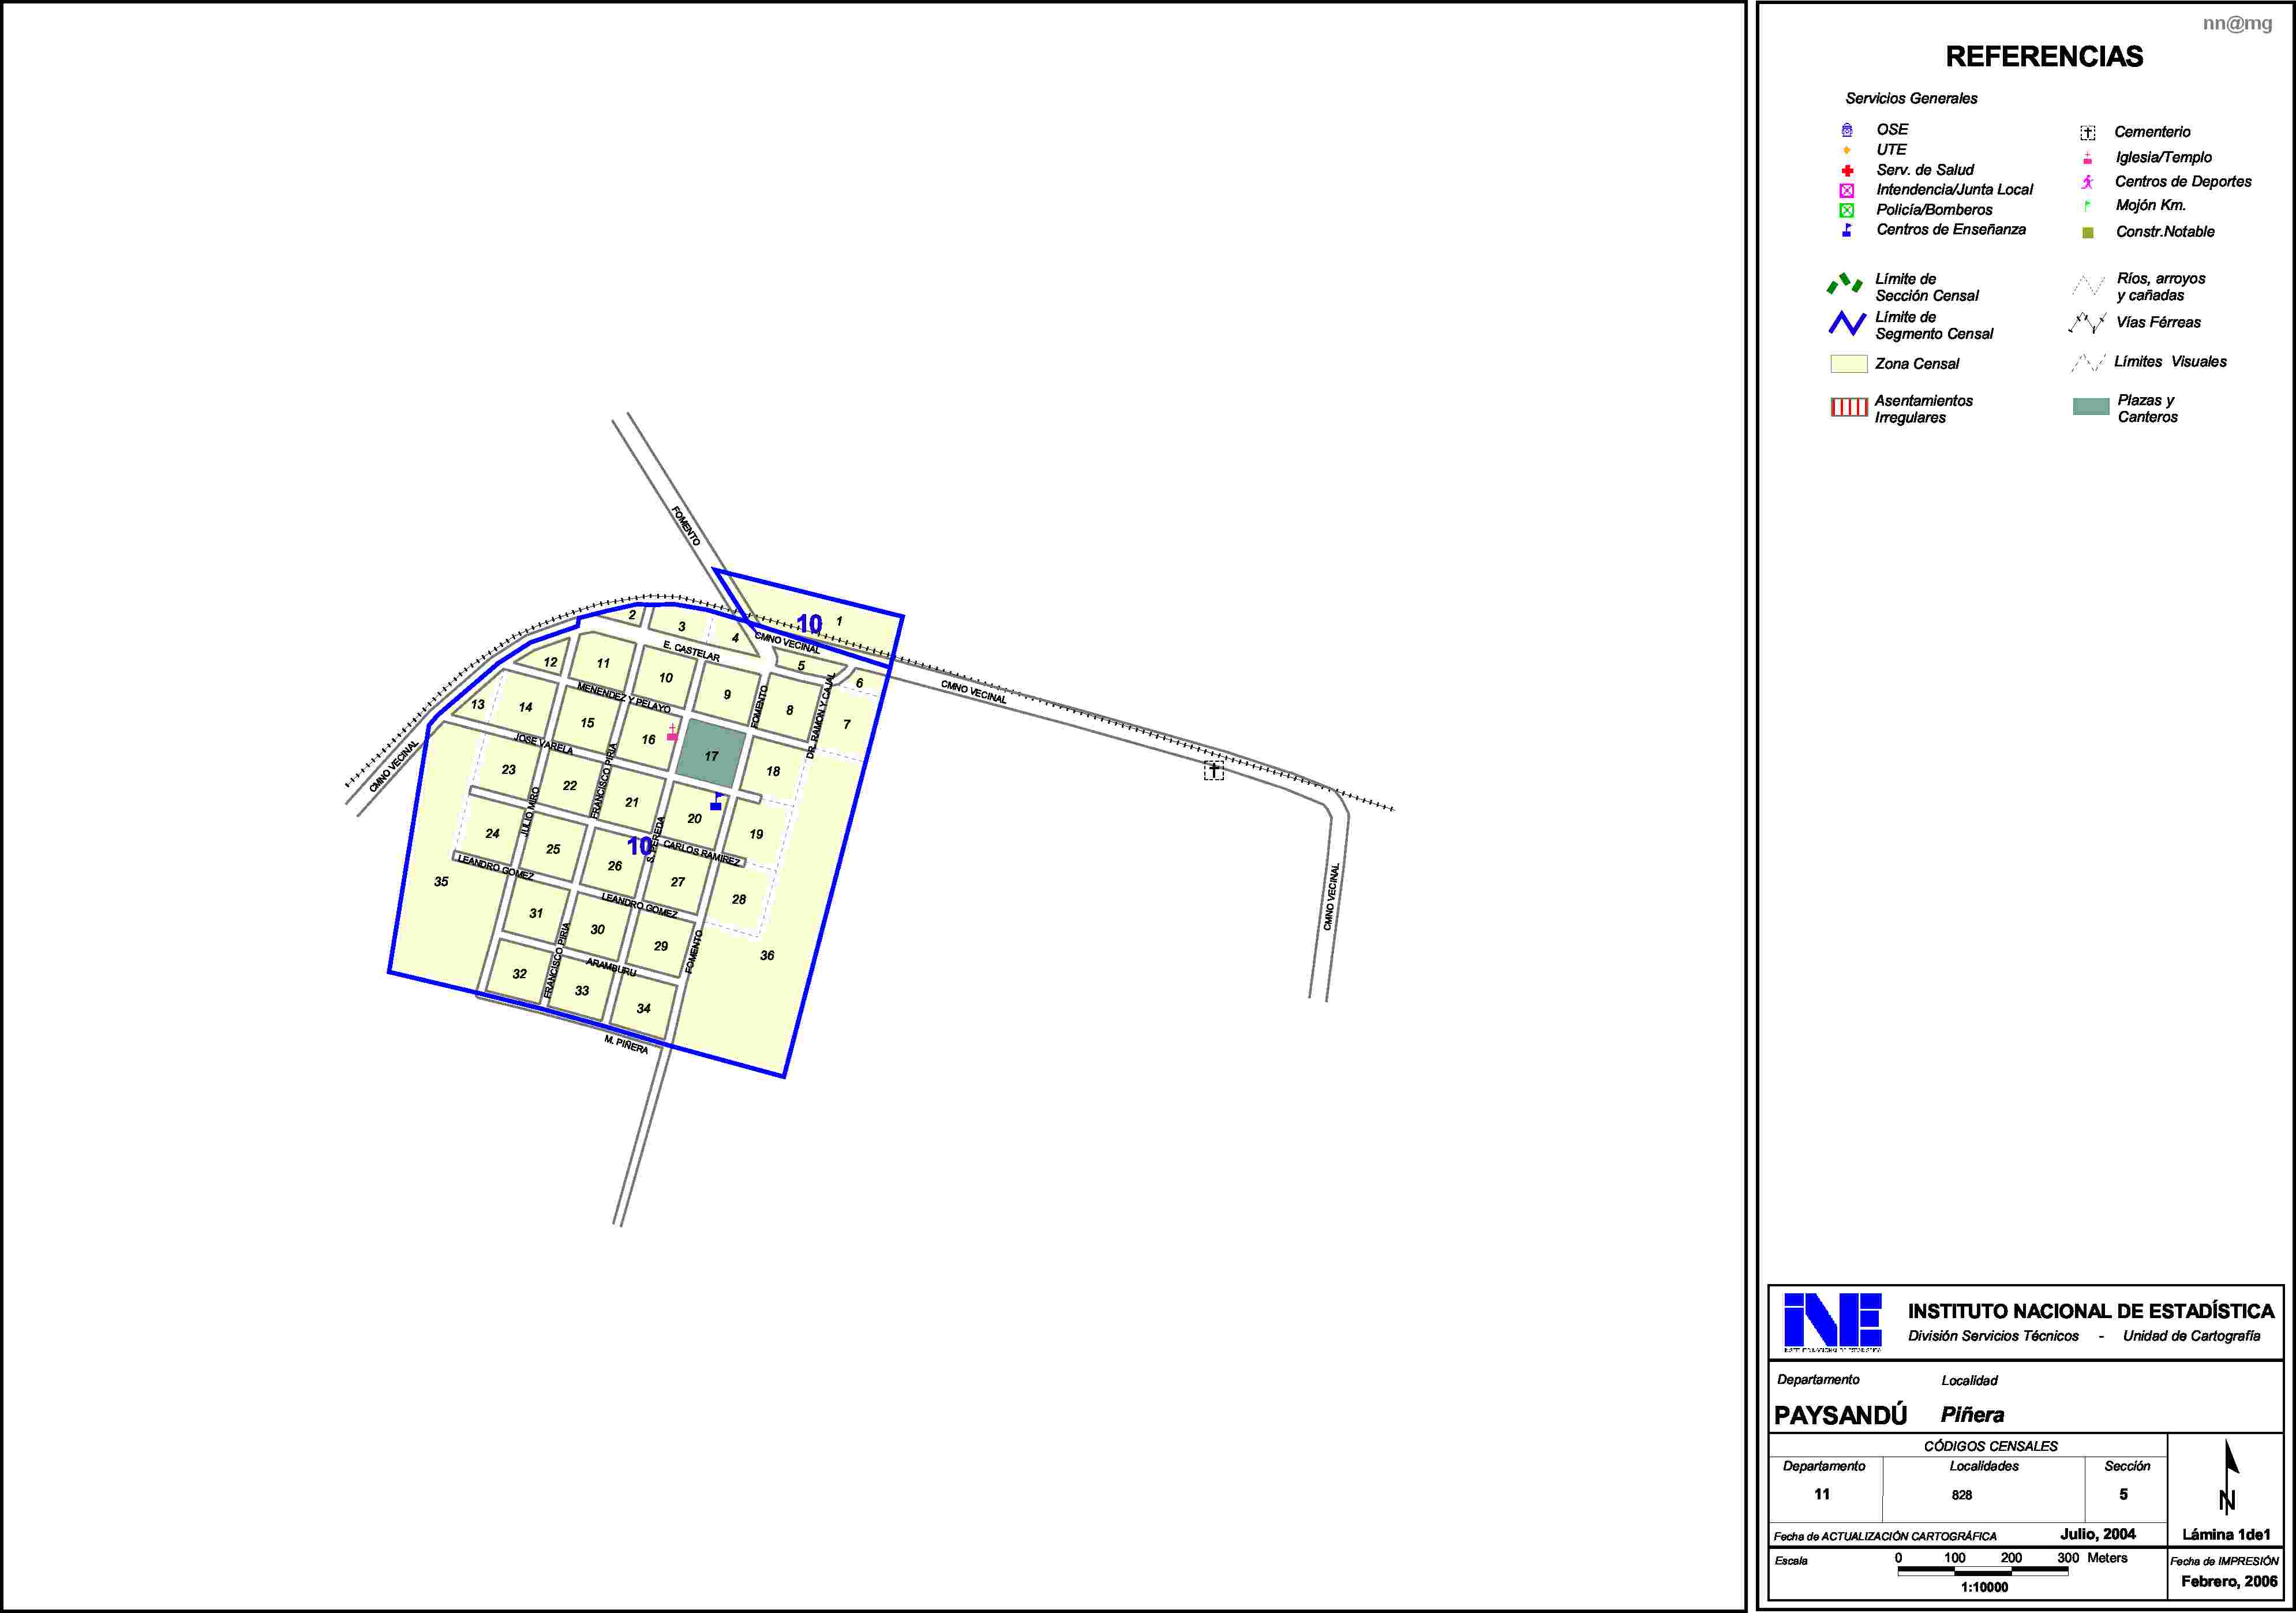Click the REFERENCIAS heading
2296x1613 pixels.
point(2044,57)
